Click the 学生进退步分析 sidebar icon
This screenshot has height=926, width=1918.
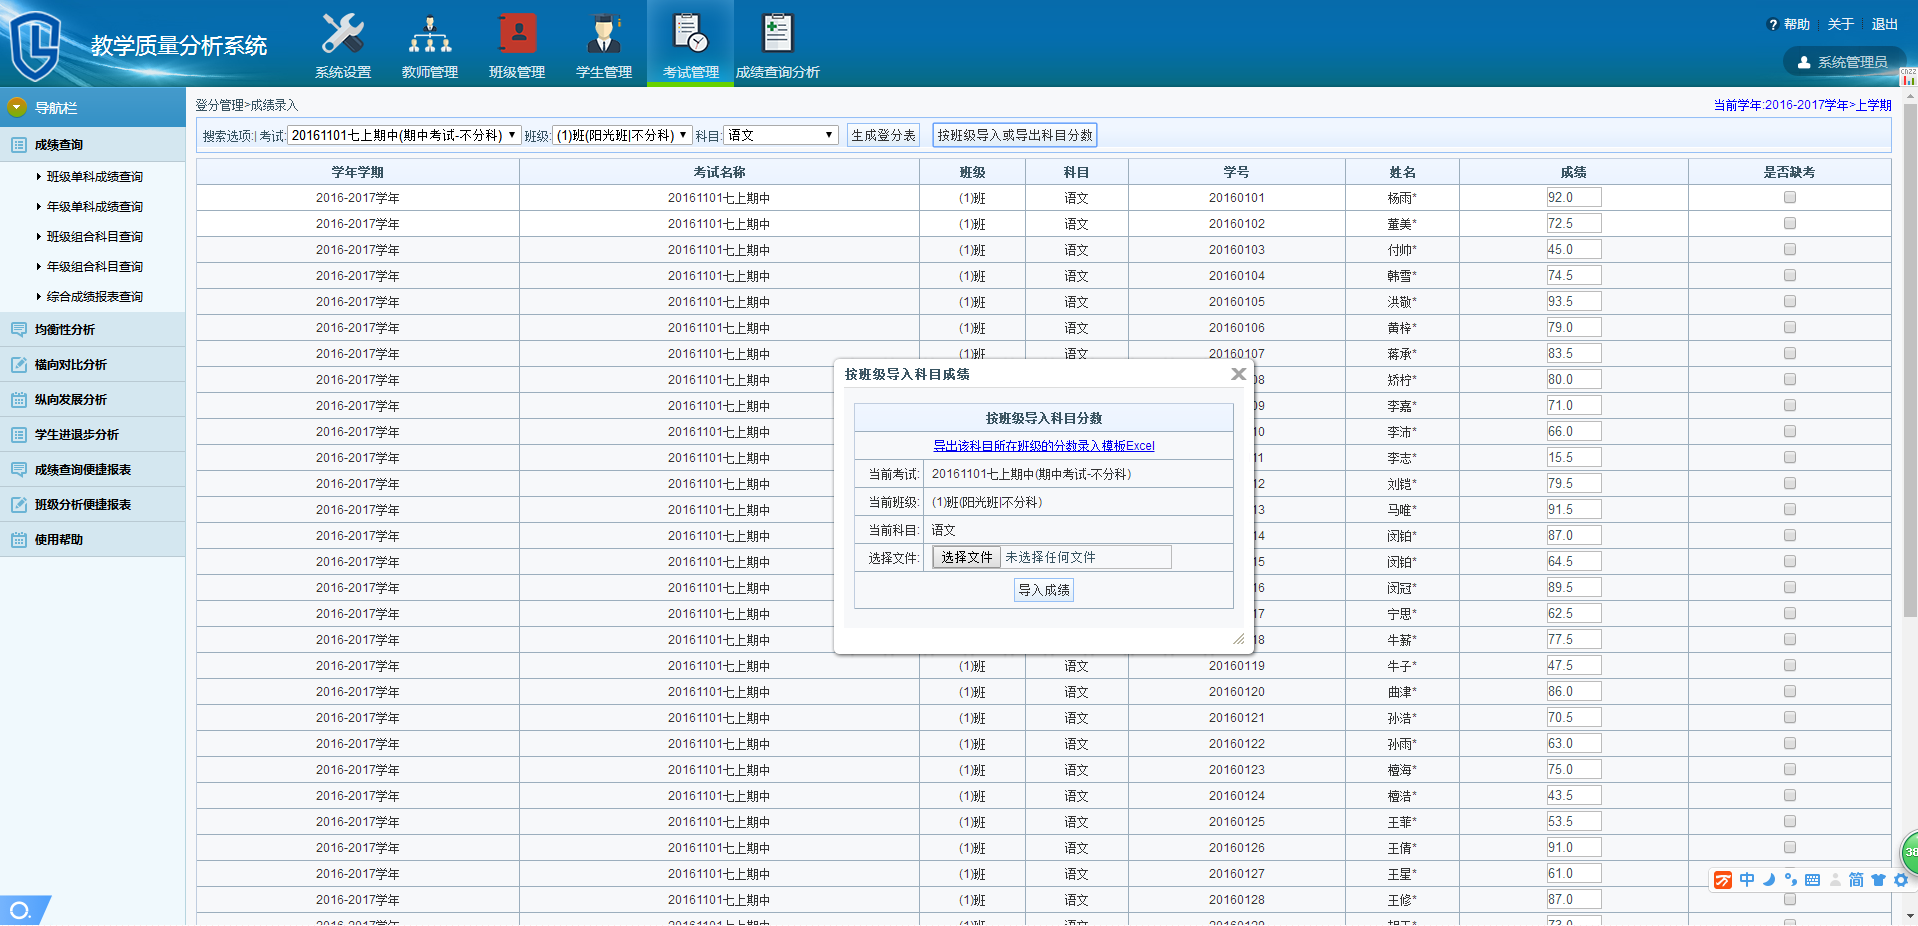point(19,434)
